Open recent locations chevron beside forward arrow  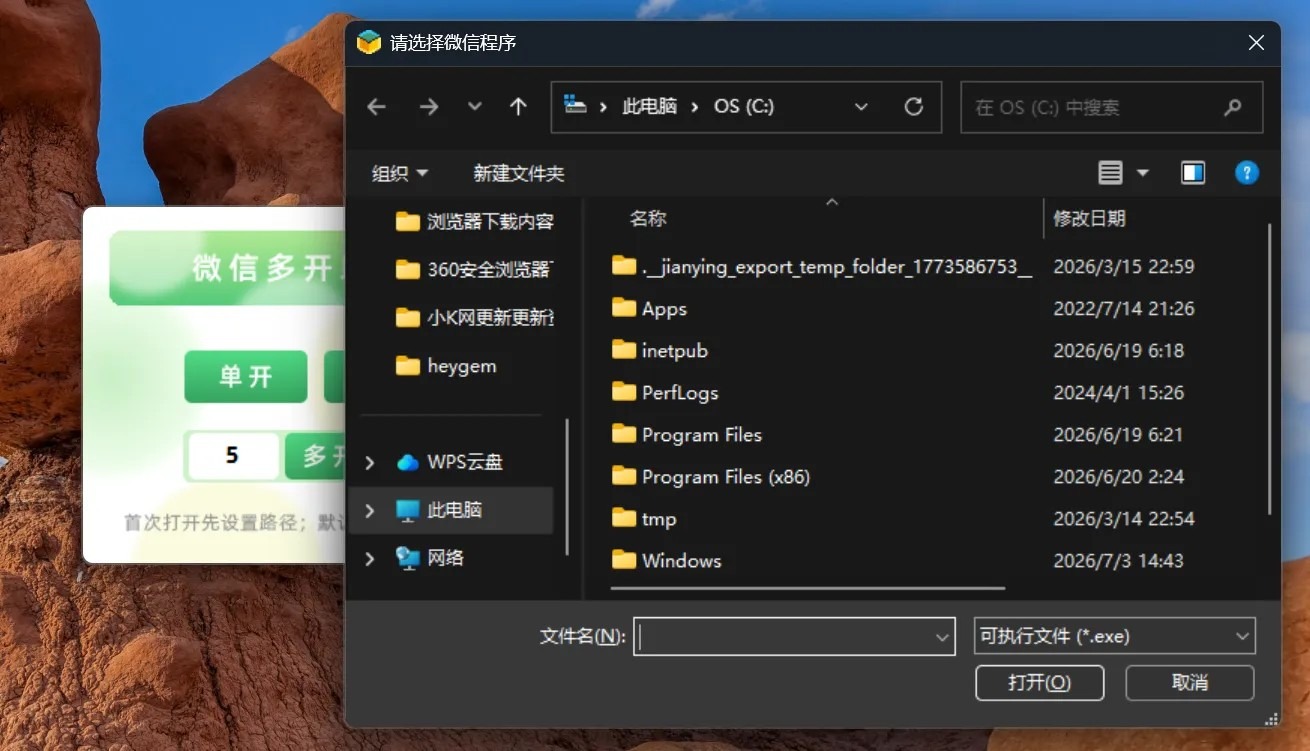pos(475,107)
